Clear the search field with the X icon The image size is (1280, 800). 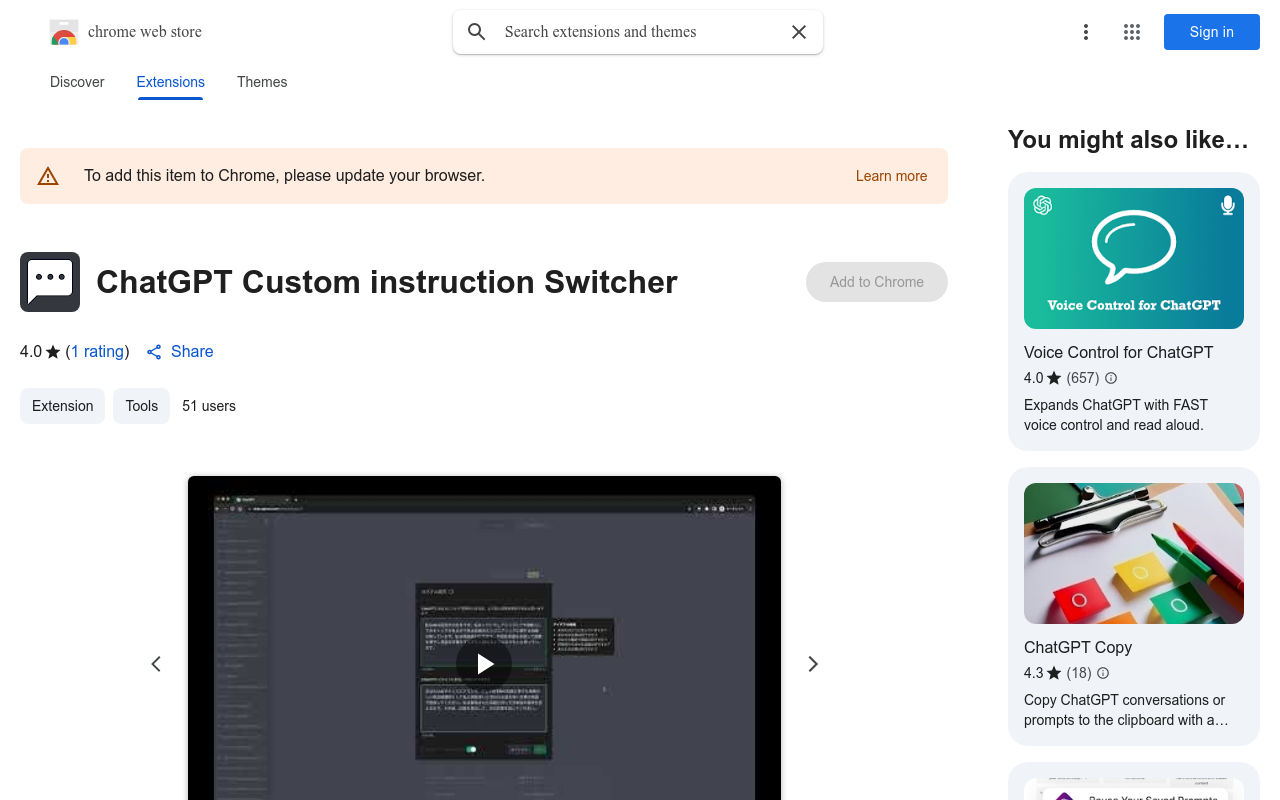(798, 32)
